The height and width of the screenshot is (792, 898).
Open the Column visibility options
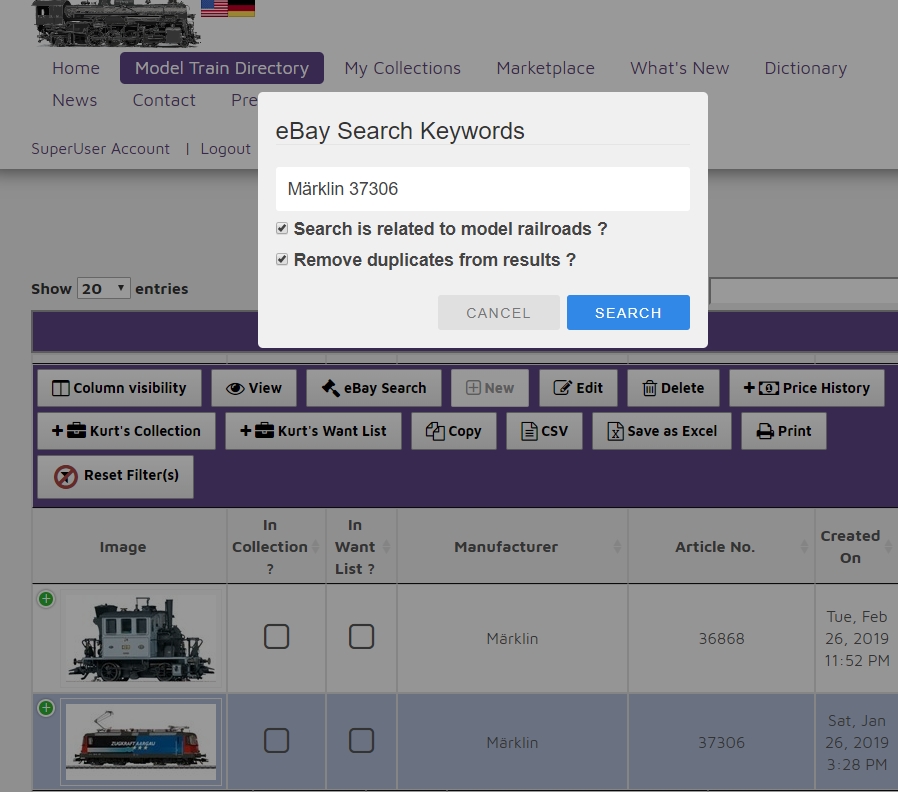(x=119, y=388)
